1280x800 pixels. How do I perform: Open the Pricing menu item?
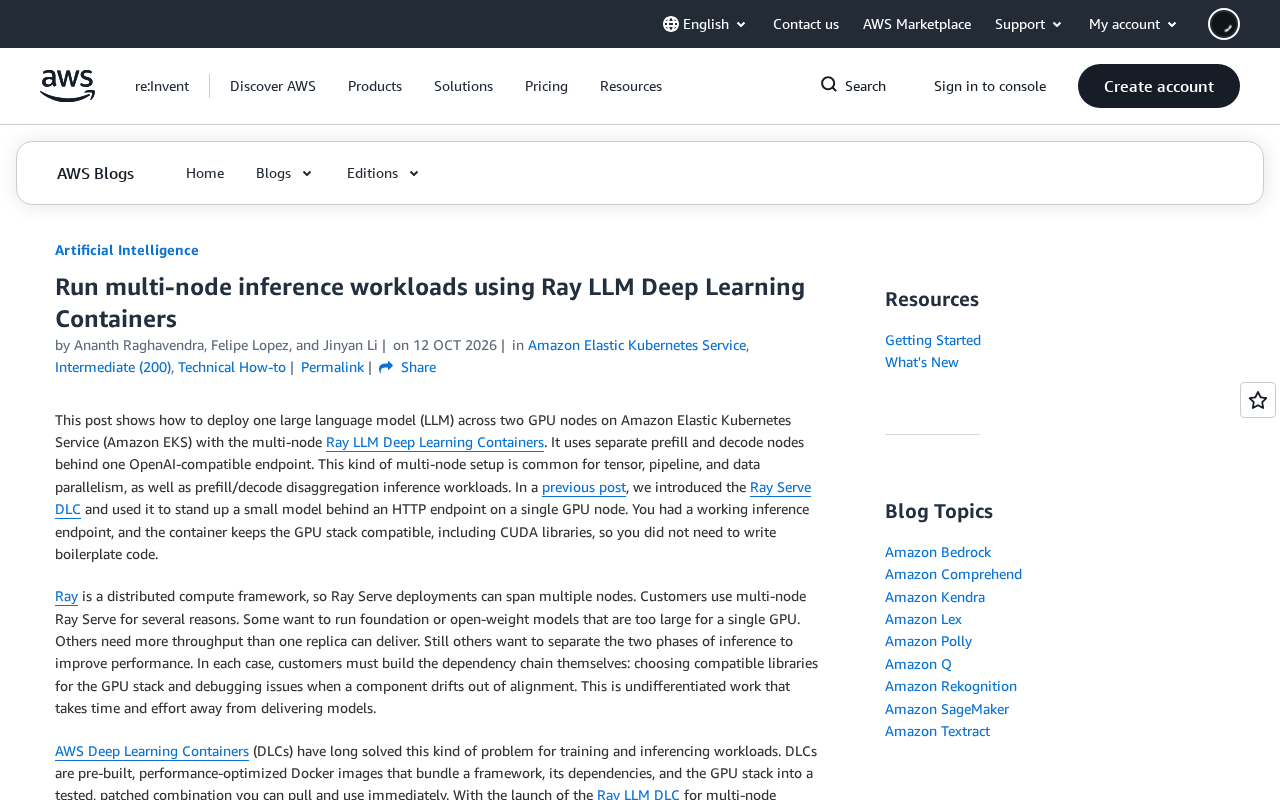[x=546, y=86]
